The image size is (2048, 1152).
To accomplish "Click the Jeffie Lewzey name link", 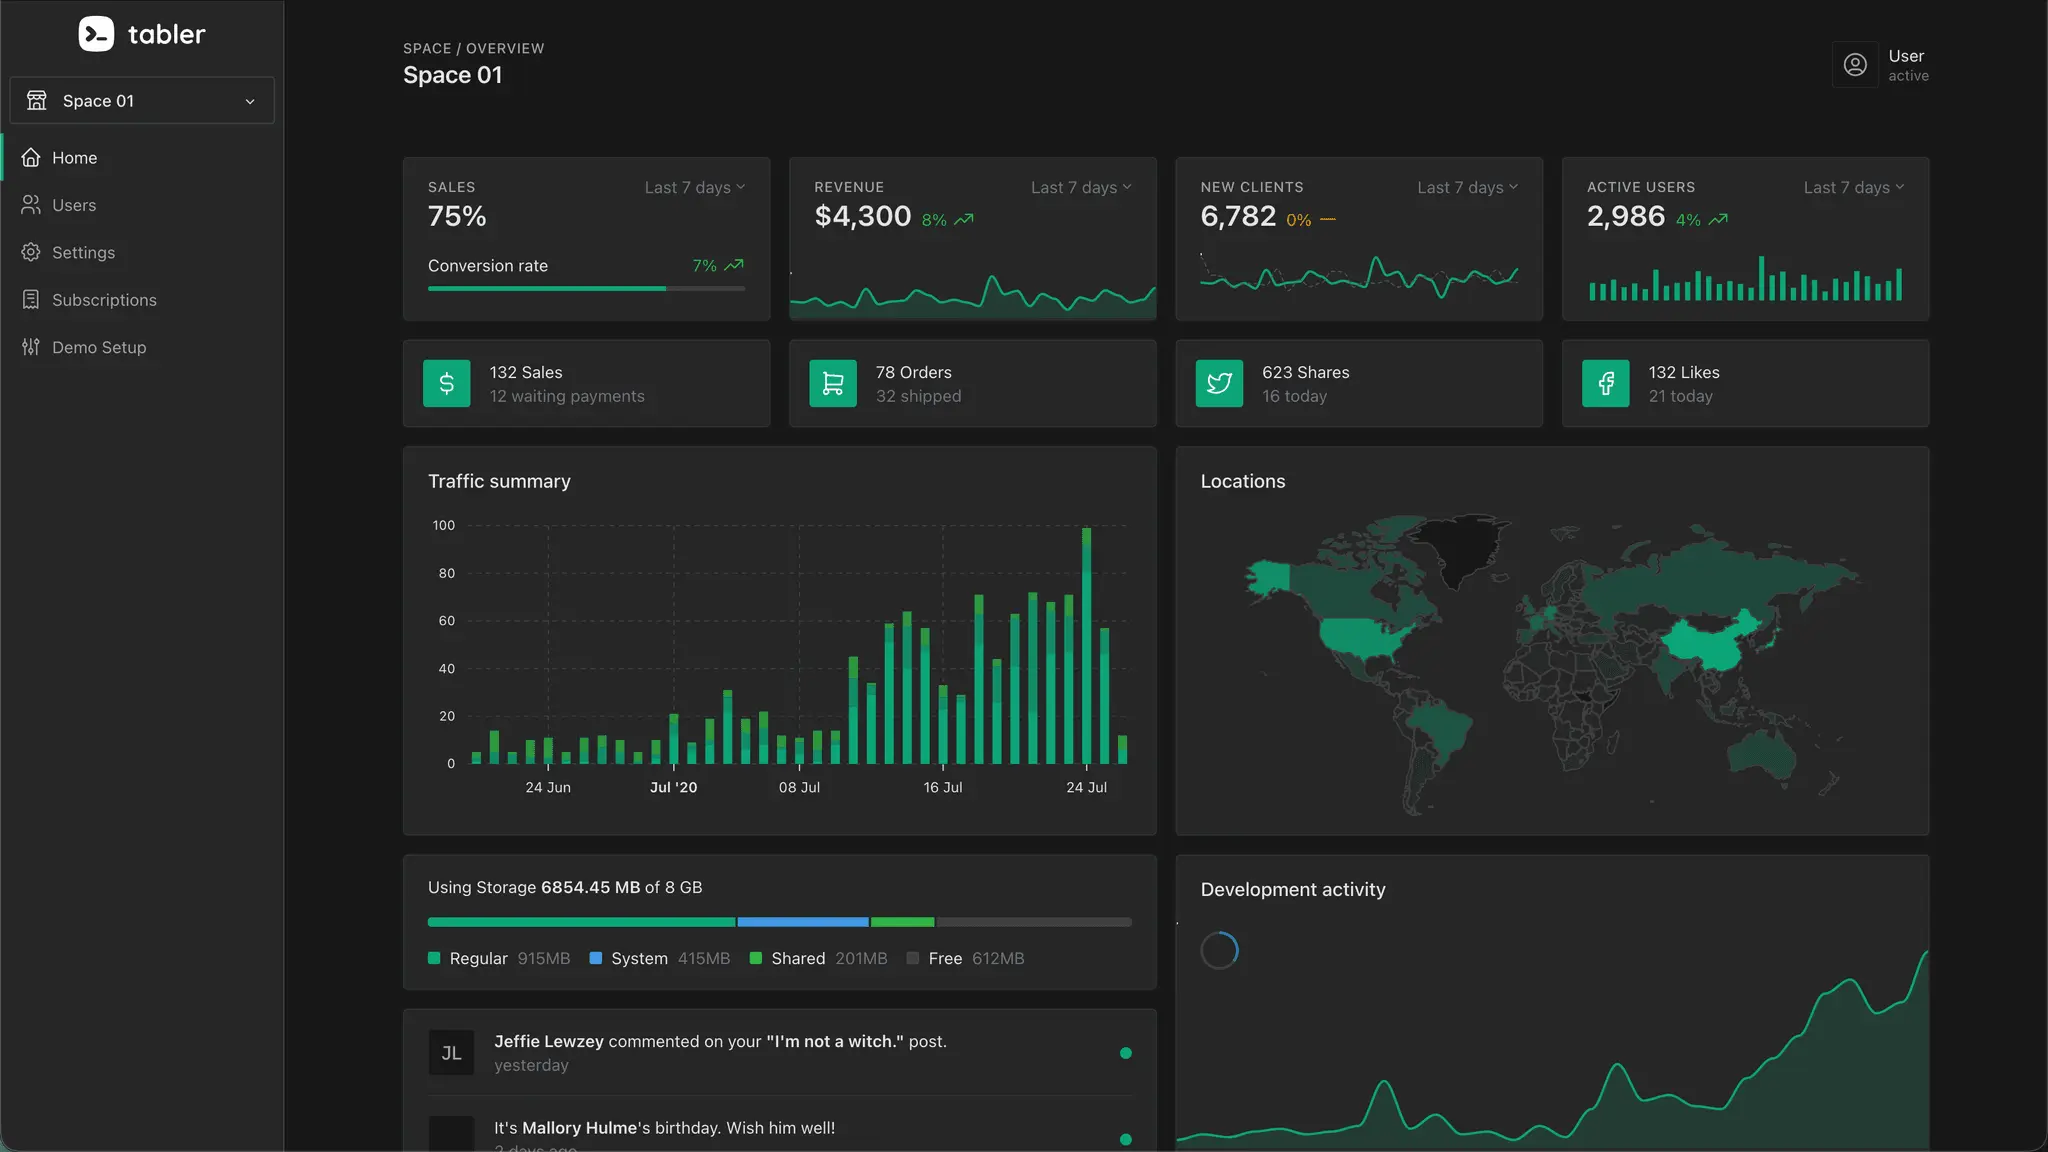I will (x=549, y=1041).
